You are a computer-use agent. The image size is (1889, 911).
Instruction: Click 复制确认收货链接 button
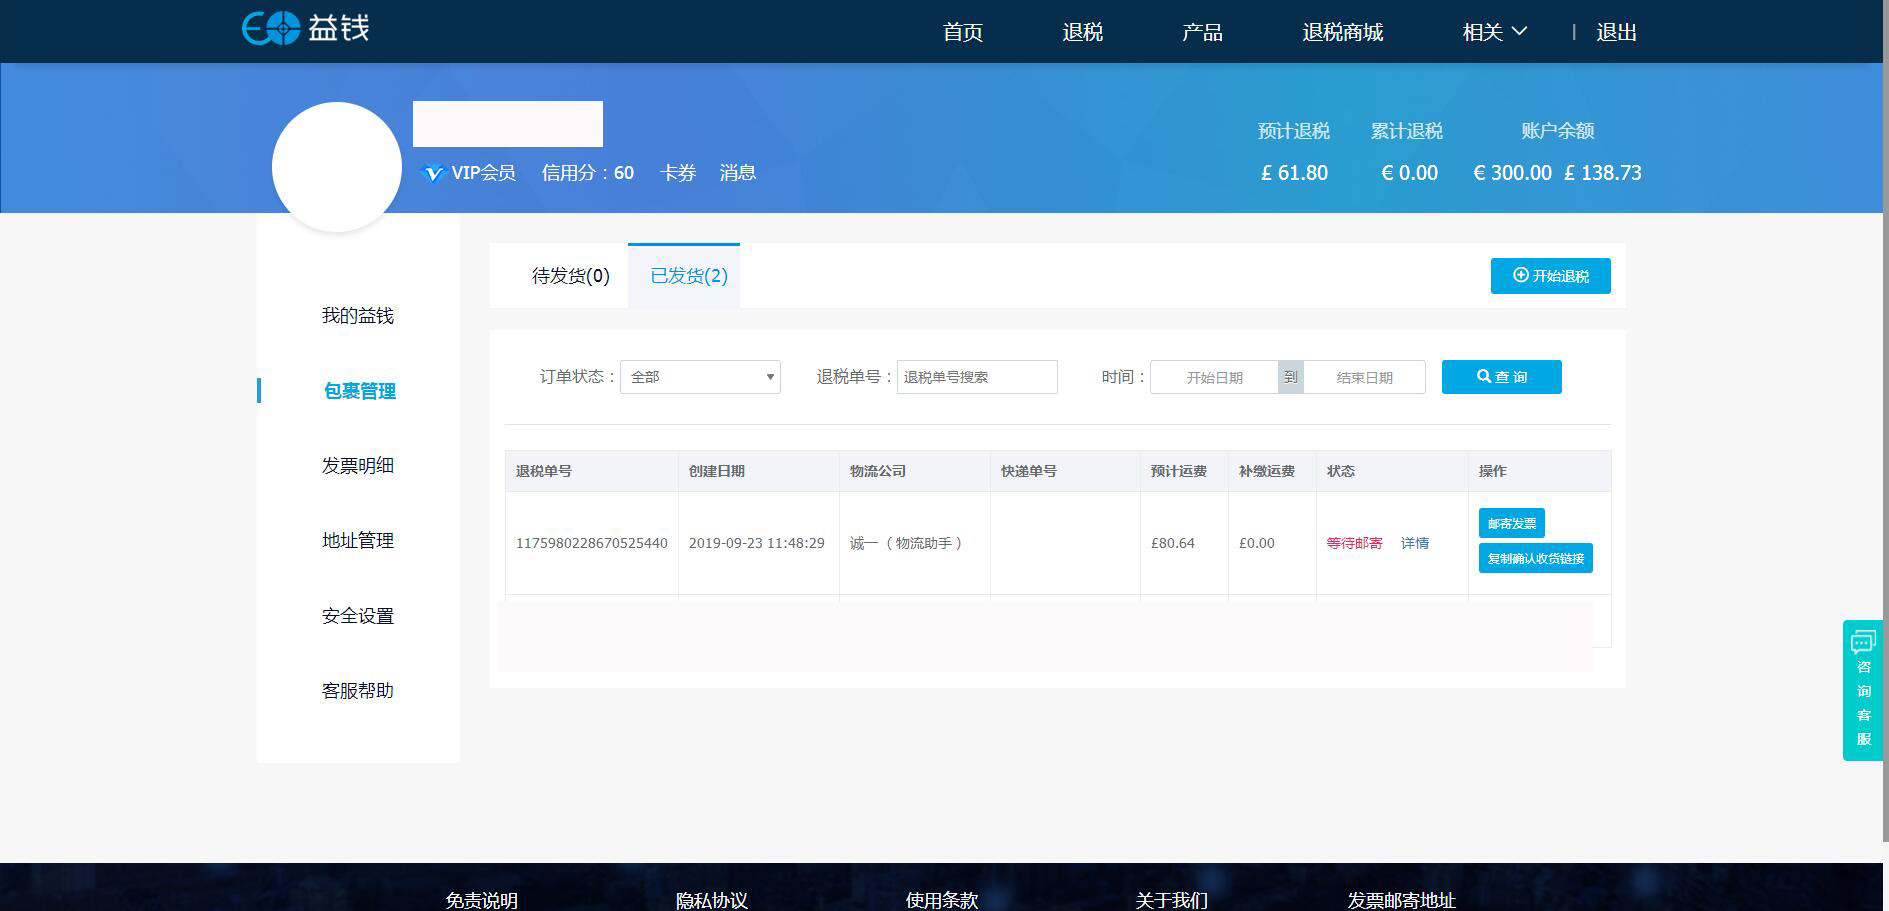coord(1536,558)
